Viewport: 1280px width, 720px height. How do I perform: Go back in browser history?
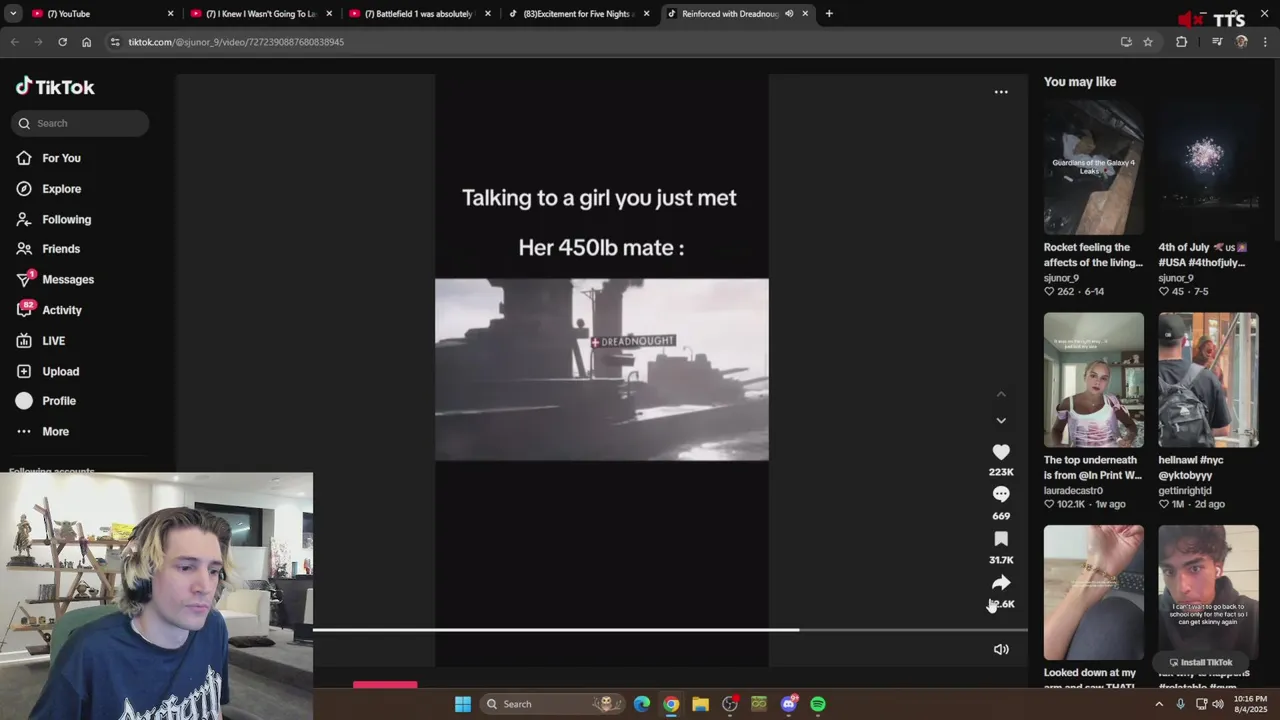14,42
